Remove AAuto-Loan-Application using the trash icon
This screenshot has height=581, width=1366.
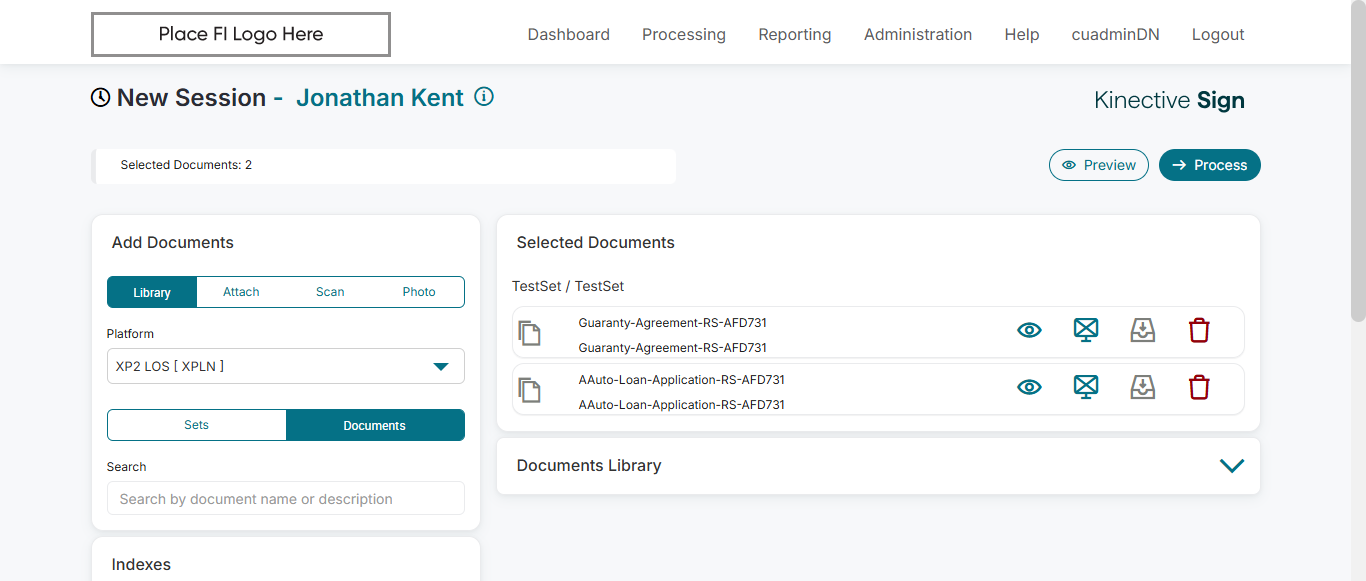pos(1199,387)
